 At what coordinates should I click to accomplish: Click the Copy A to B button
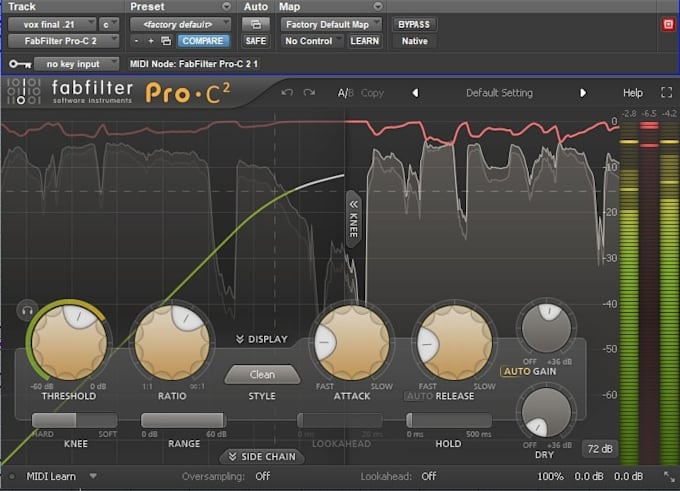tap(372, 93)
